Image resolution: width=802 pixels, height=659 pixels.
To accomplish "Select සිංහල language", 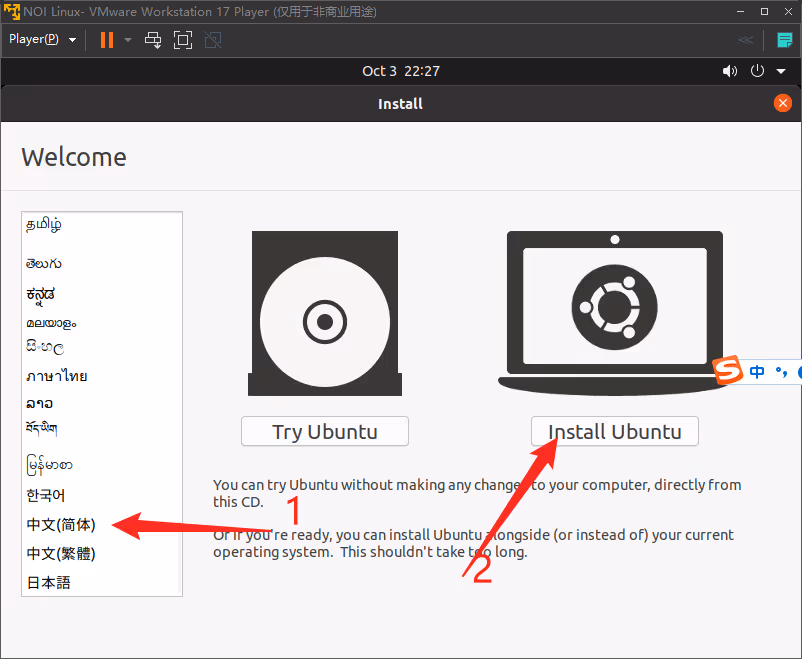I will [x=45, y=347].
